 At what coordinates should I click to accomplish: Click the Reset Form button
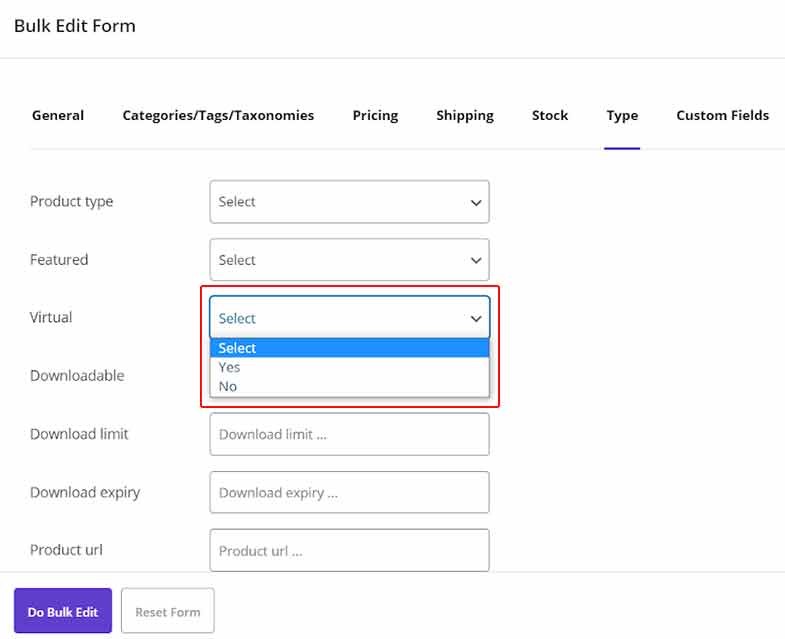click(x=167, y=611)
